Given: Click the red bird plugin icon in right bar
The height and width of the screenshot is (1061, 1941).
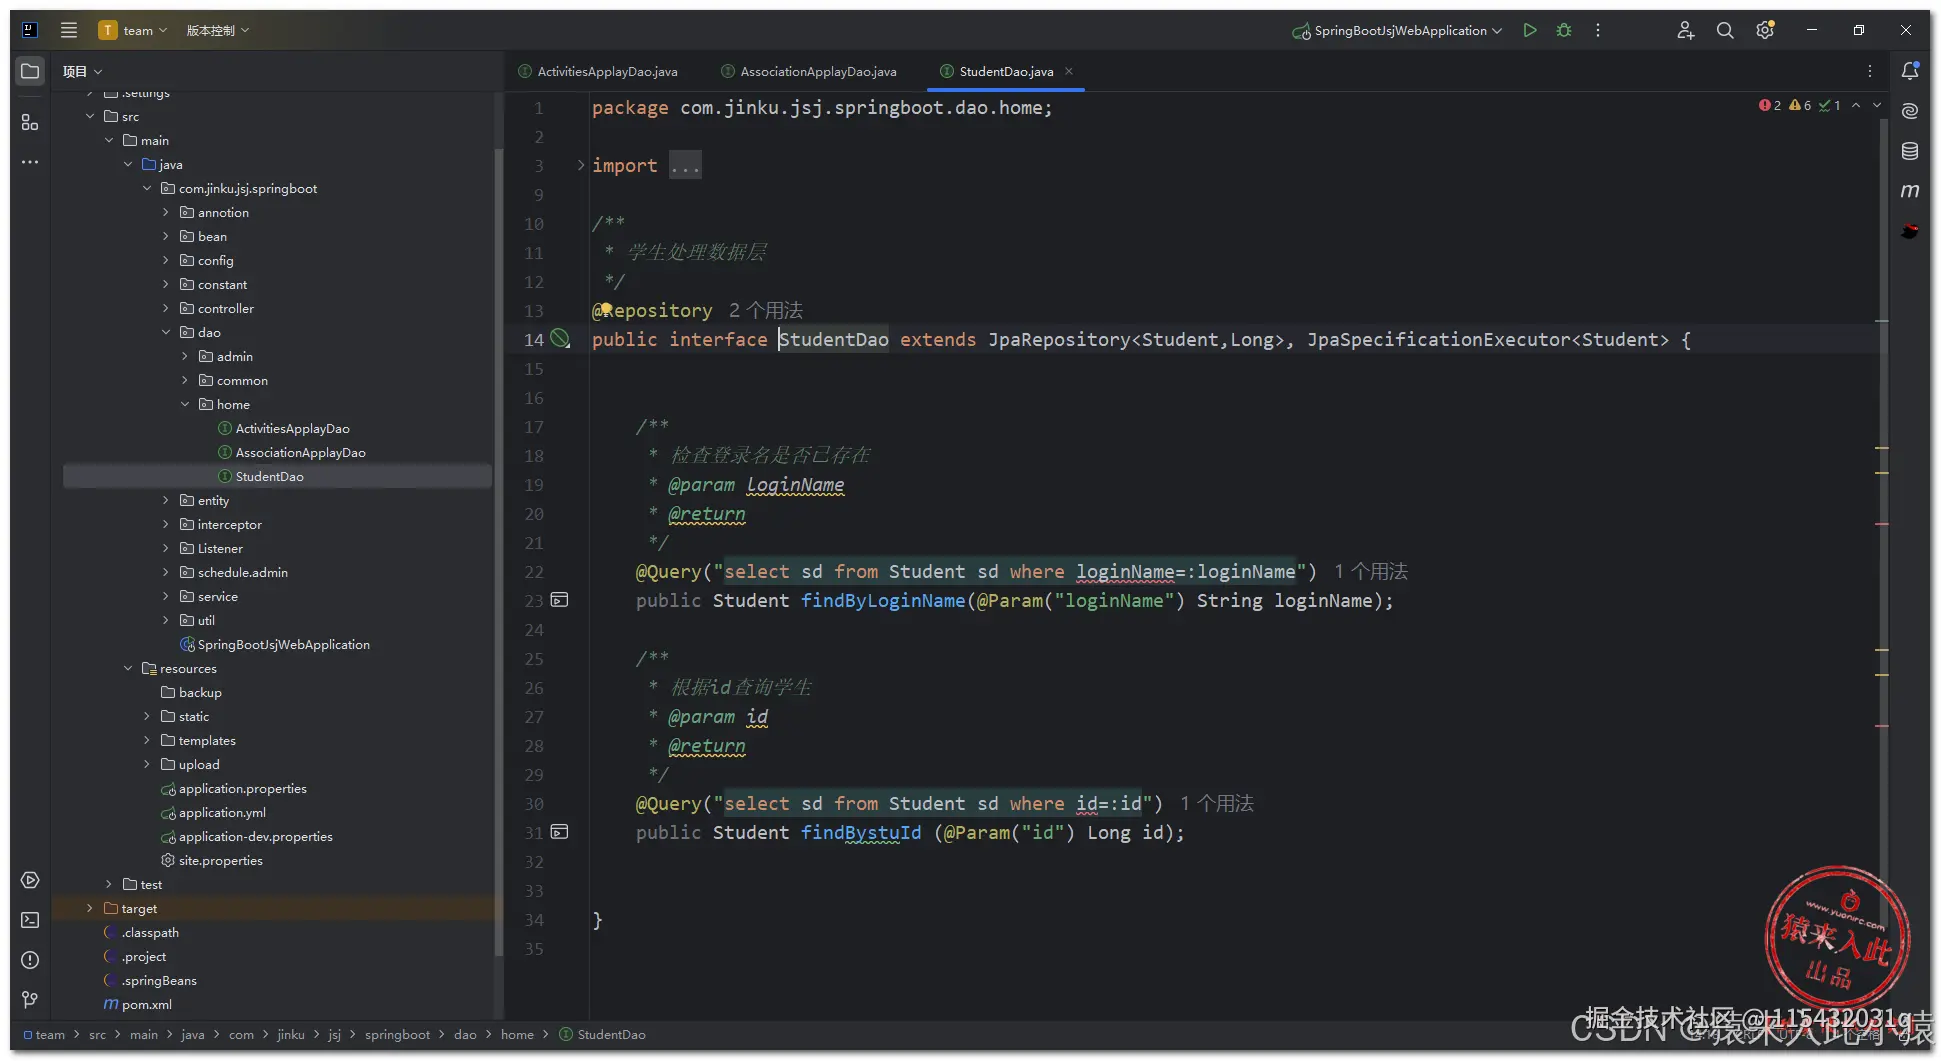Looking at the screenshot, I should [1910, 231].
